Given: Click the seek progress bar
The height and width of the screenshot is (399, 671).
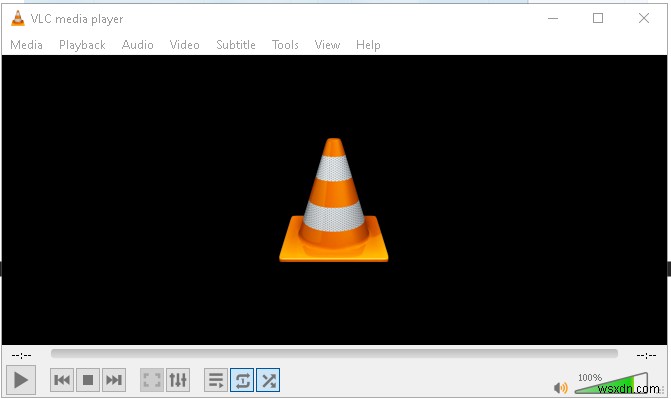Looking at the screenshot, I should [334, 354].
